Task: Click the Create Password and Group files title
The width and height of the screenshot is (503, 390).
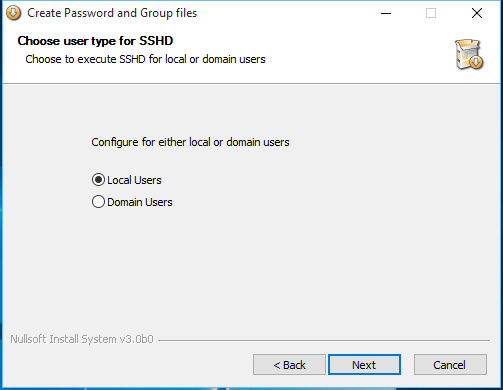Action: coord(112,13)
